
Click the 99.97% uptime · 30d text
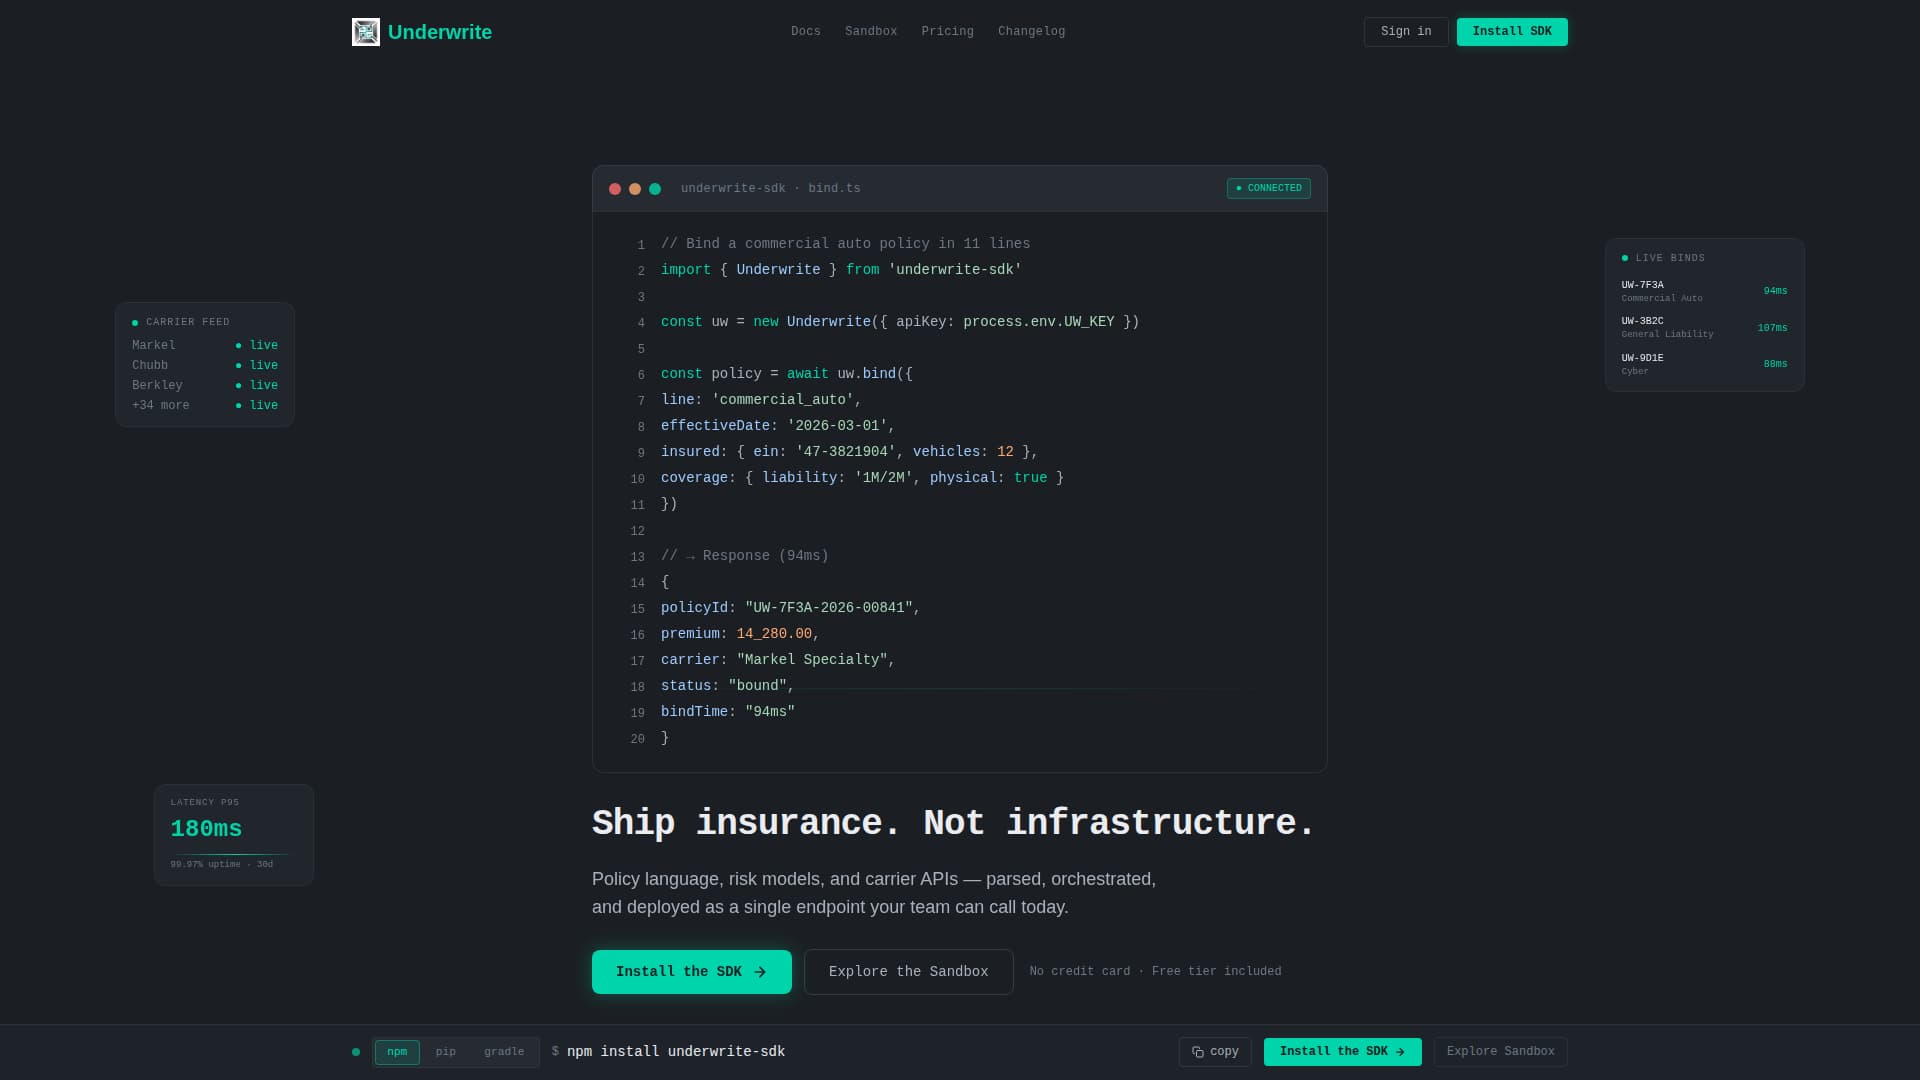click(x=222, y=864)
